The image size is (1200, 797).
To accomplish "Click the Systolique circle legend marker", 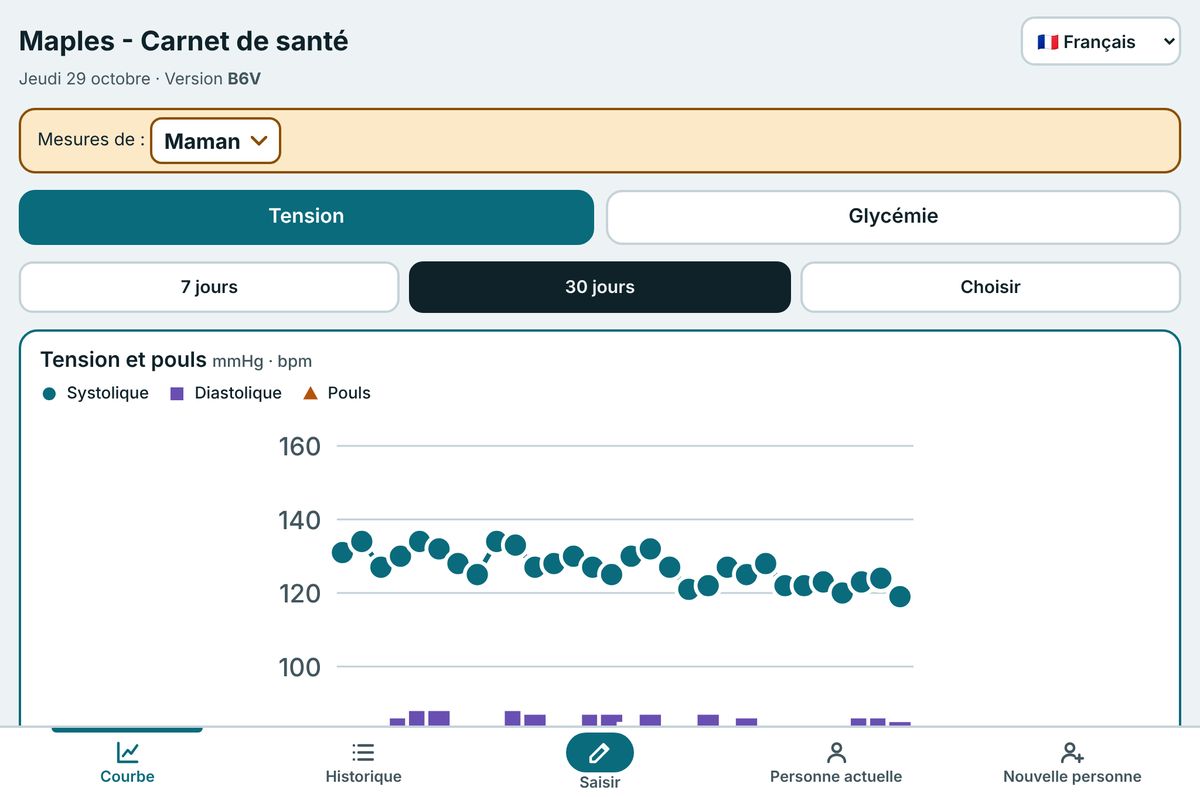I will (49, 394).
